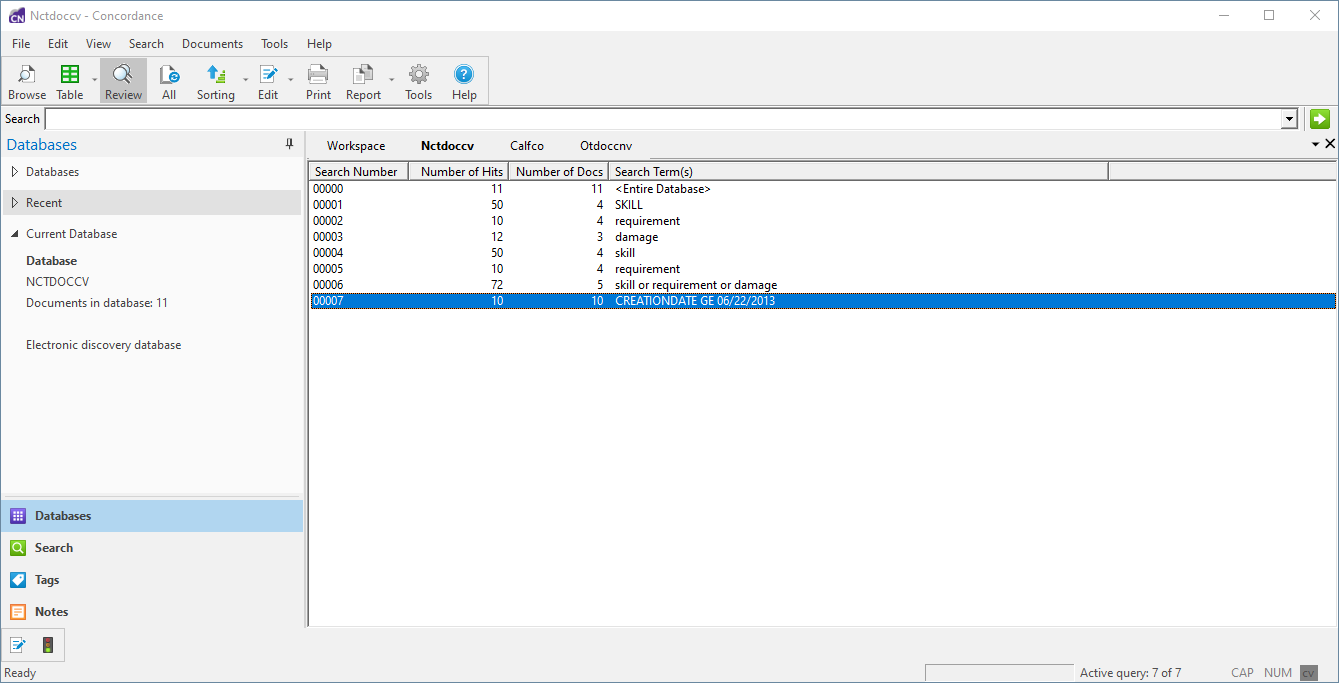Run search with green arrow button
Viewport: 1339px width, 683px height.
(x=1320, y=119)
